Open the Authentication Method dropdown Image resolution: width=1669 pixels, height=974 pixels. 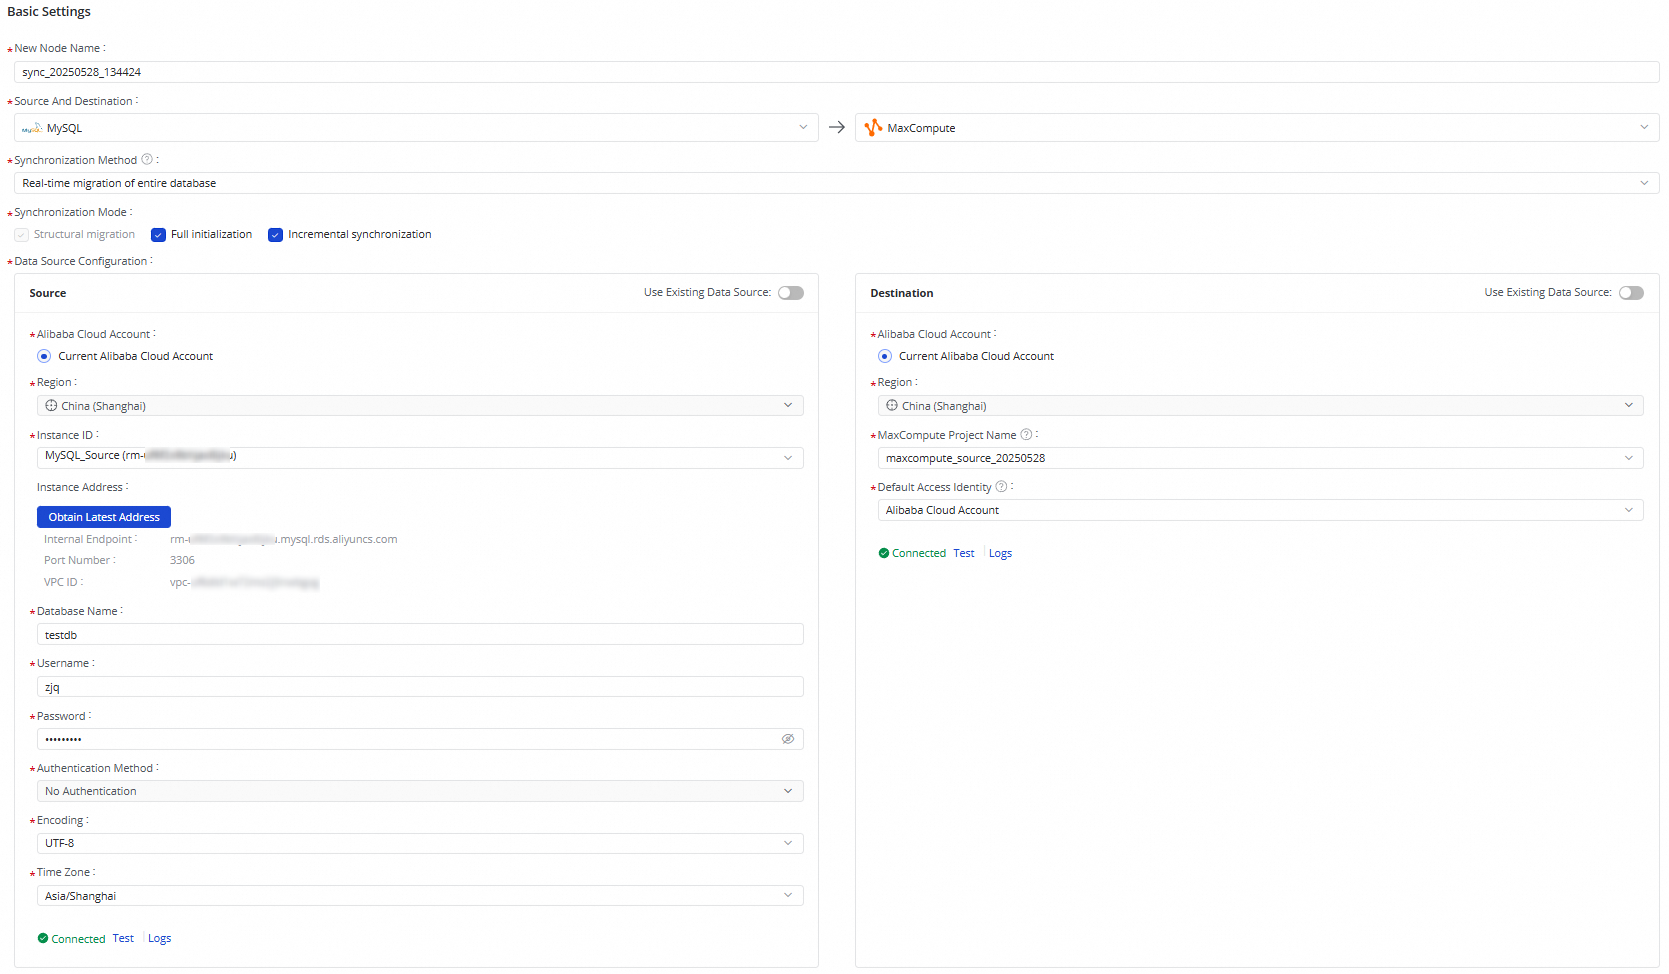(420, 791)
